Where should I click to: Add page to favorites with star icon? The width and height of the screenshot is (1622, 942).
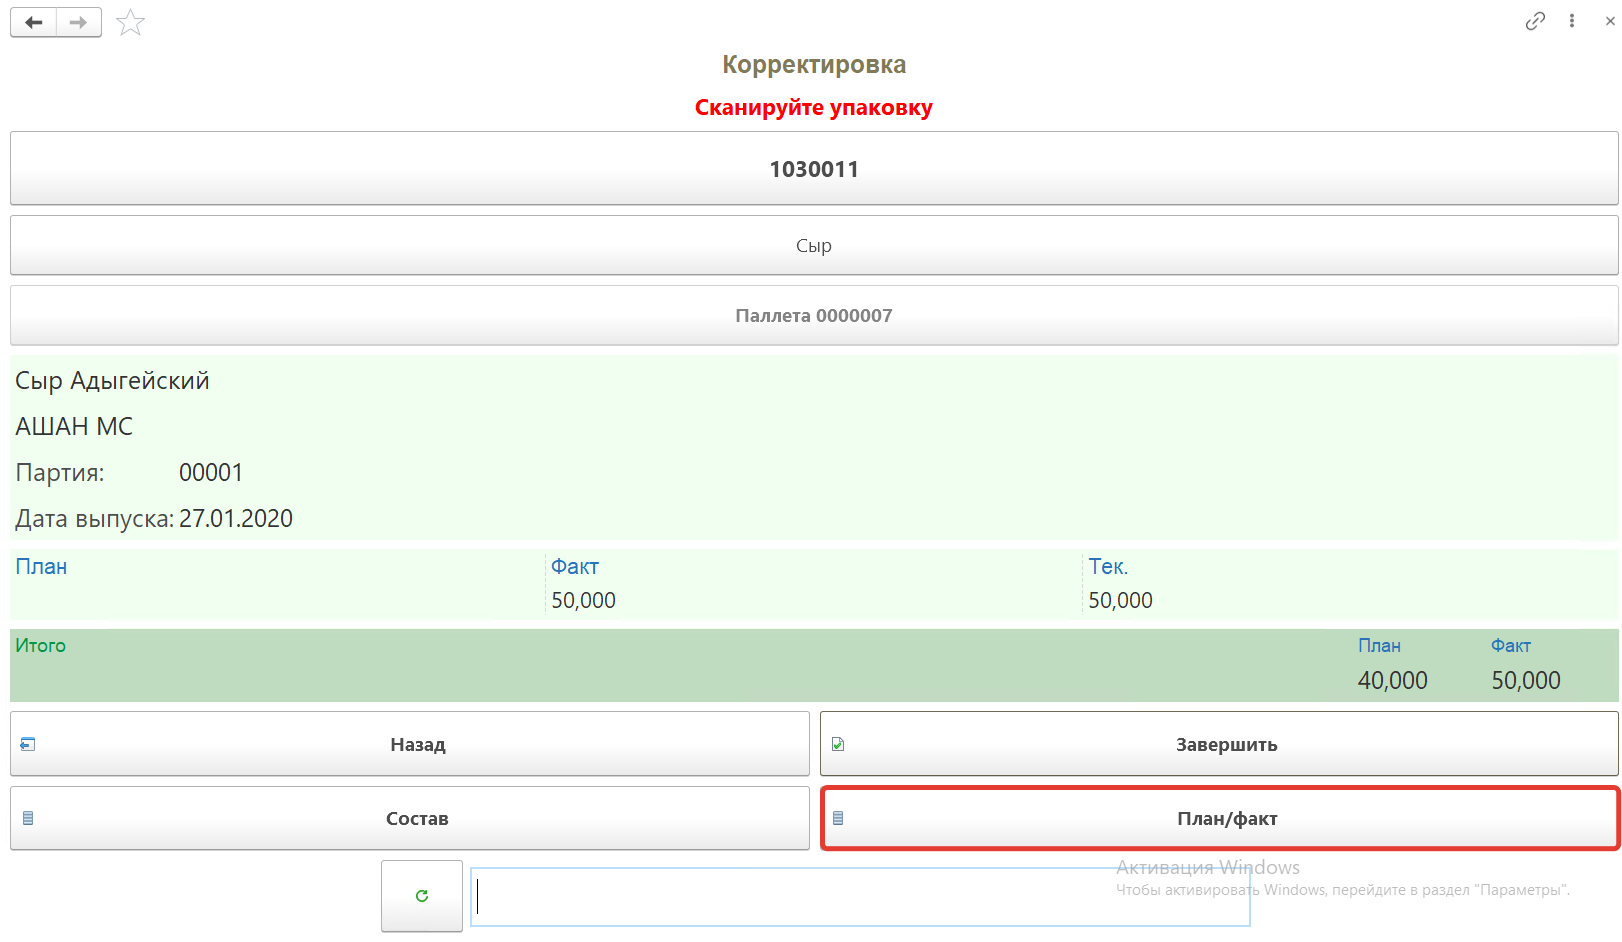click(x=131, y=22)
